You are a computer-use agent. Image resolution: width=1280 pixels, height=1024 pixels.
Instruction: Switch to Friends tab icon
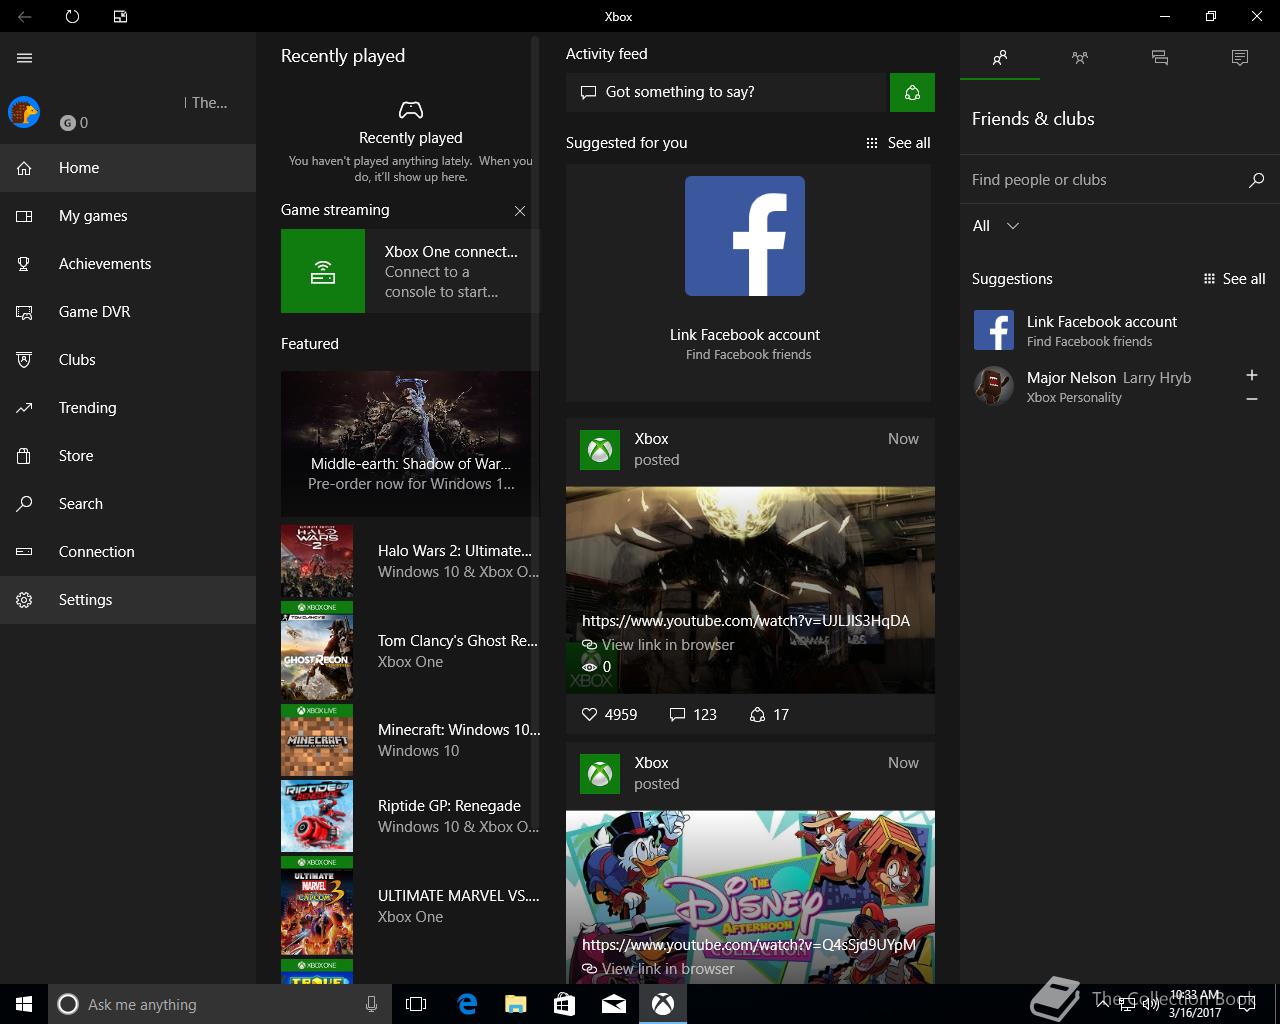click(x=1000, y=58)
